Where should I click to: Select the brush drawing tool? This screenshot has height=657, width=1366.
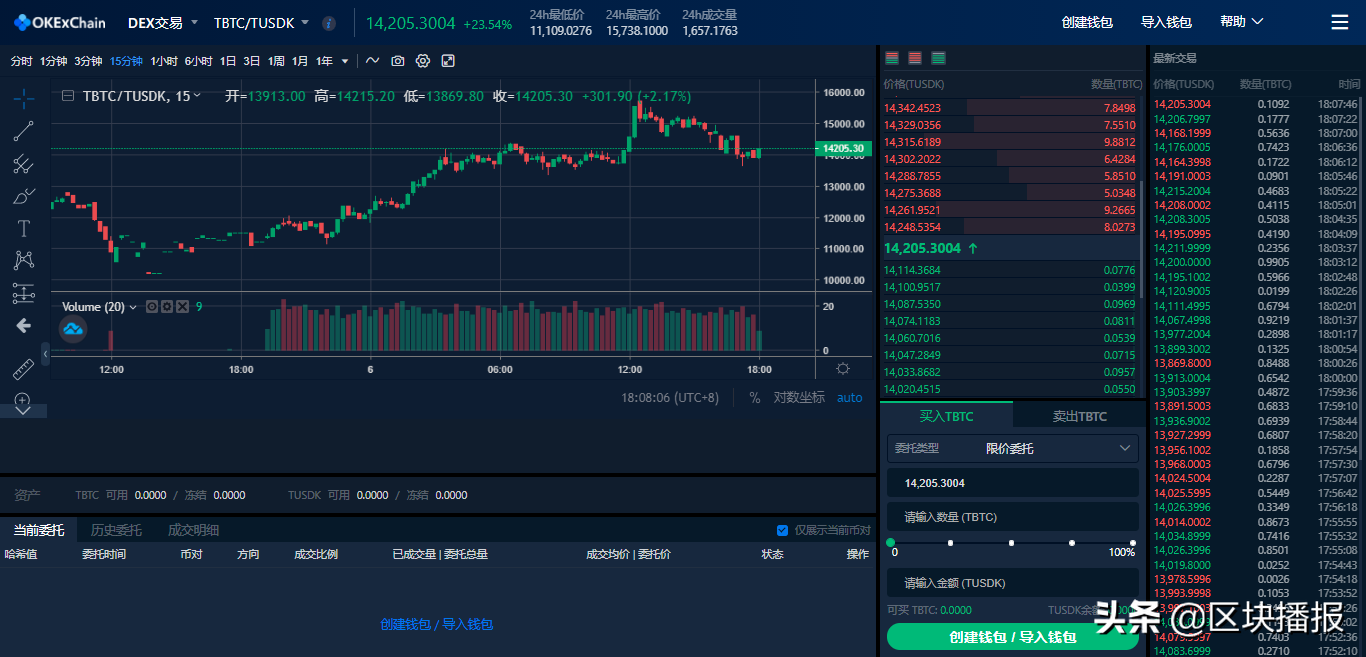click(x=24, y=196)
